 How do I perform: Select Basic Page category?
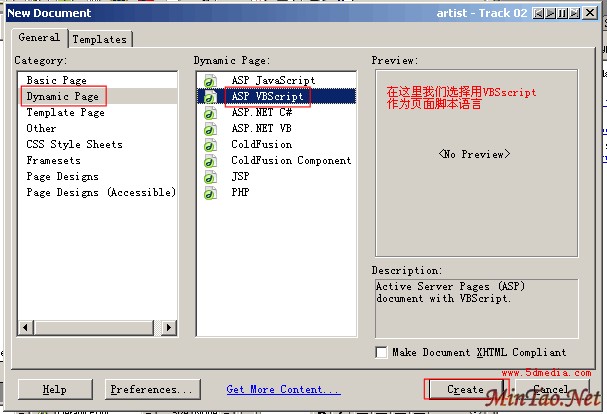(56, 80)
